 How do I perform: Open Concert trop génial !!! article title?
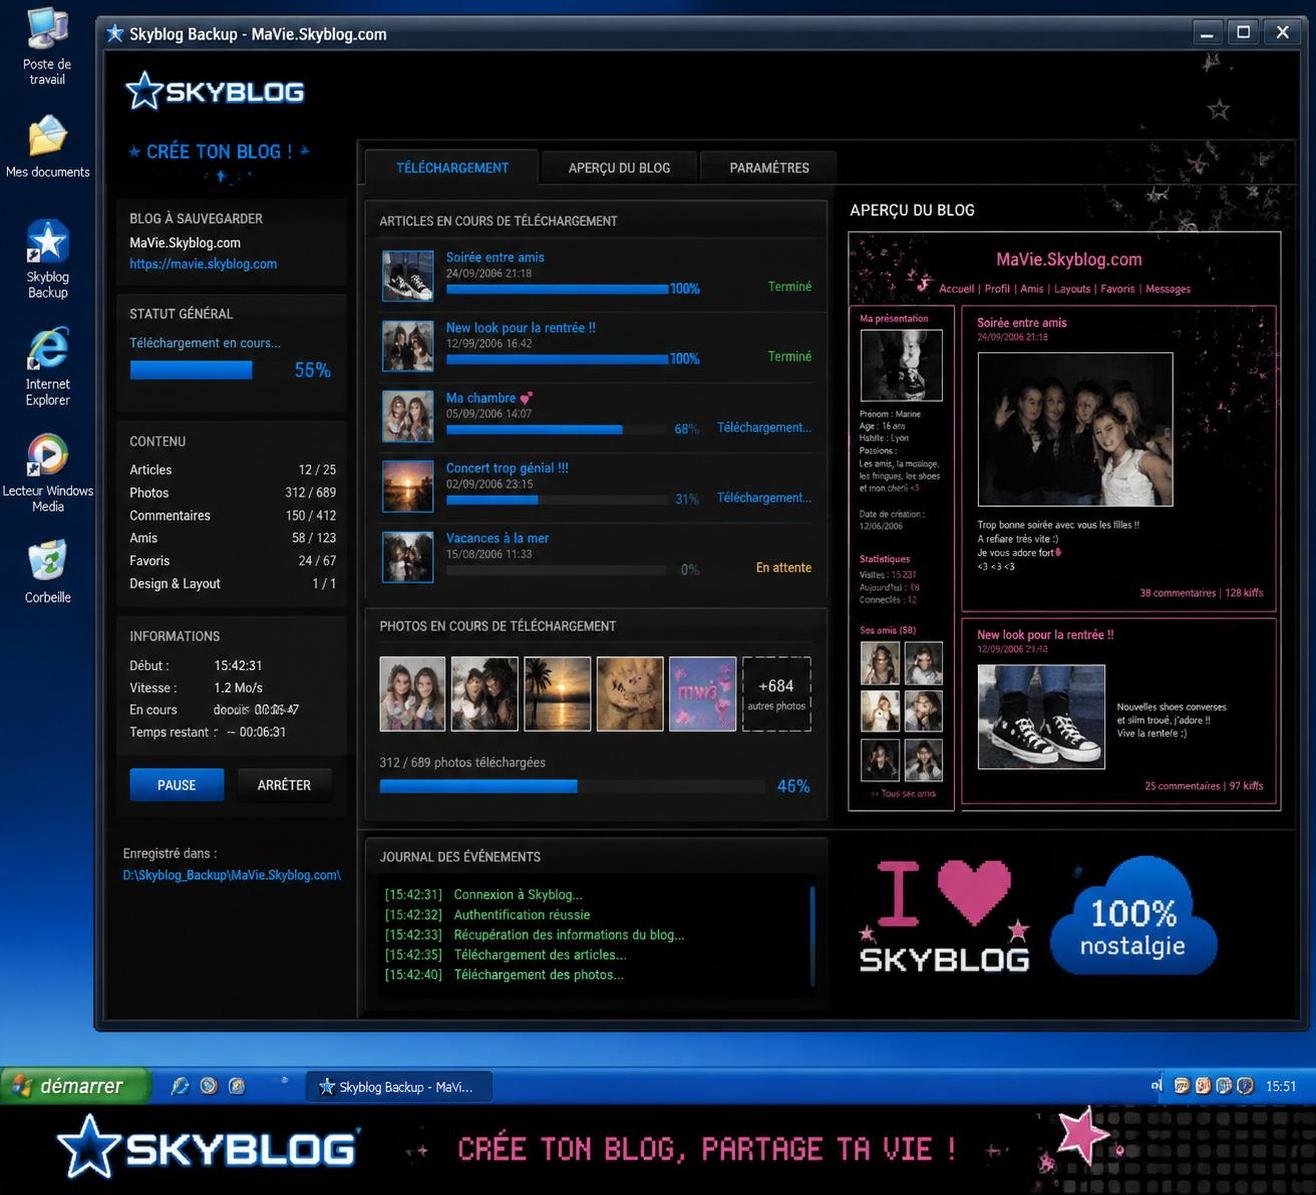[x=507, y=468]
